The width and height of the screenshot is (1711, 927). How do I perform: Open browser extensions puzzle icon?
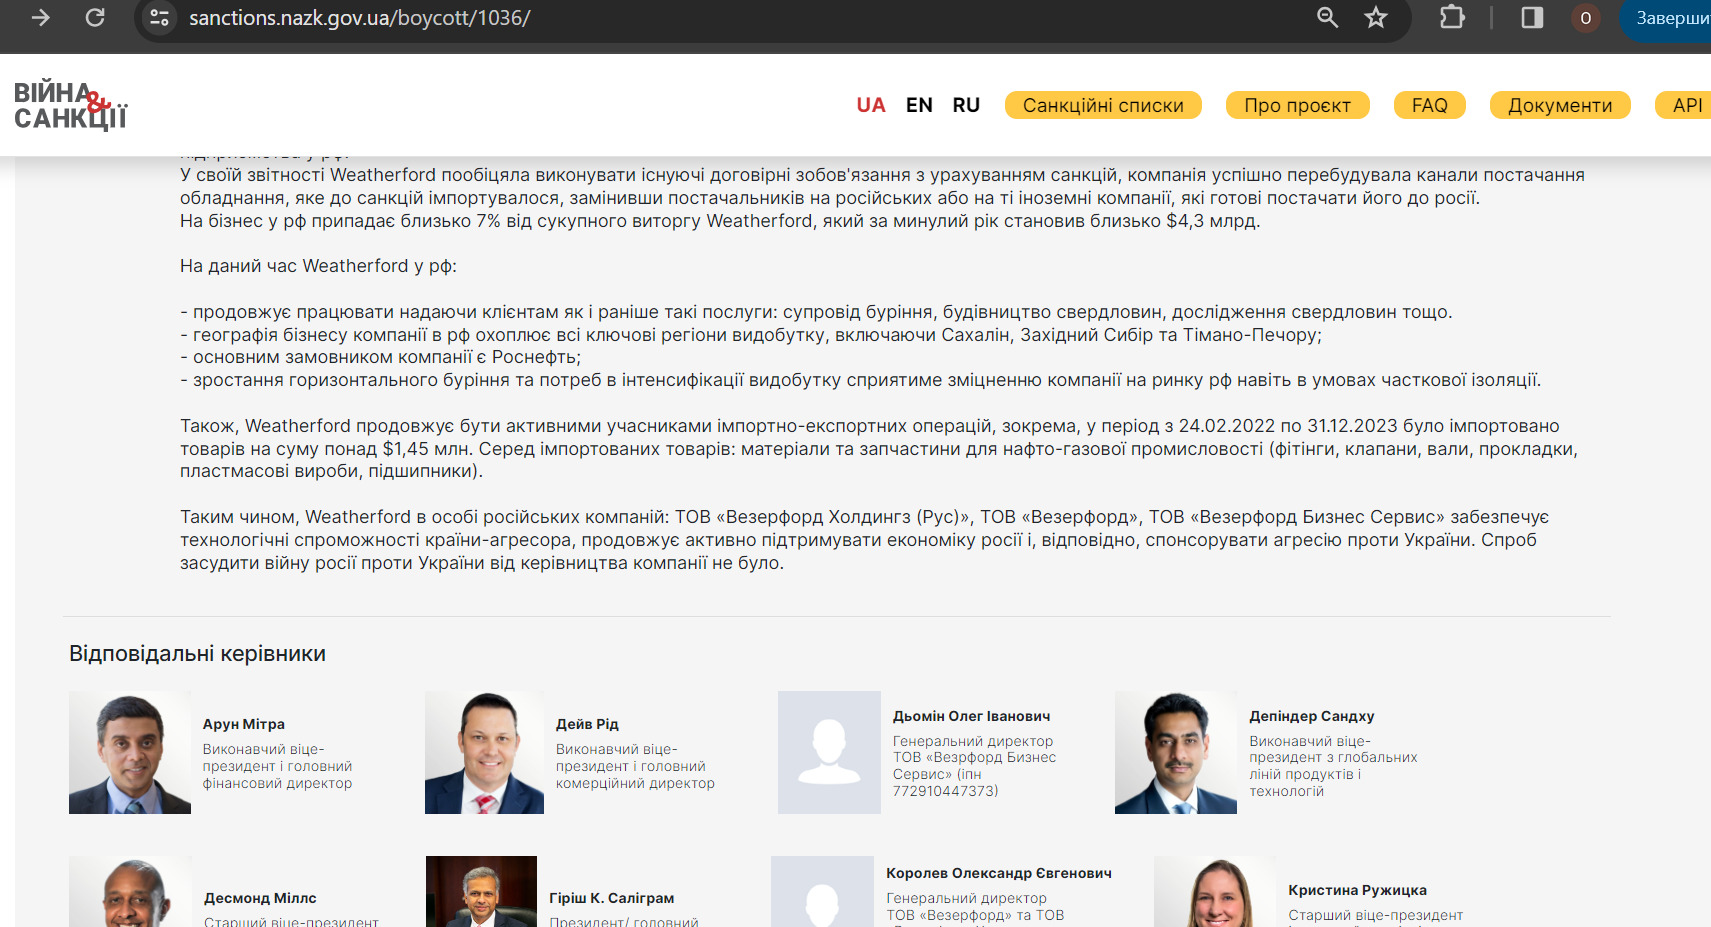pos(1452,18)
